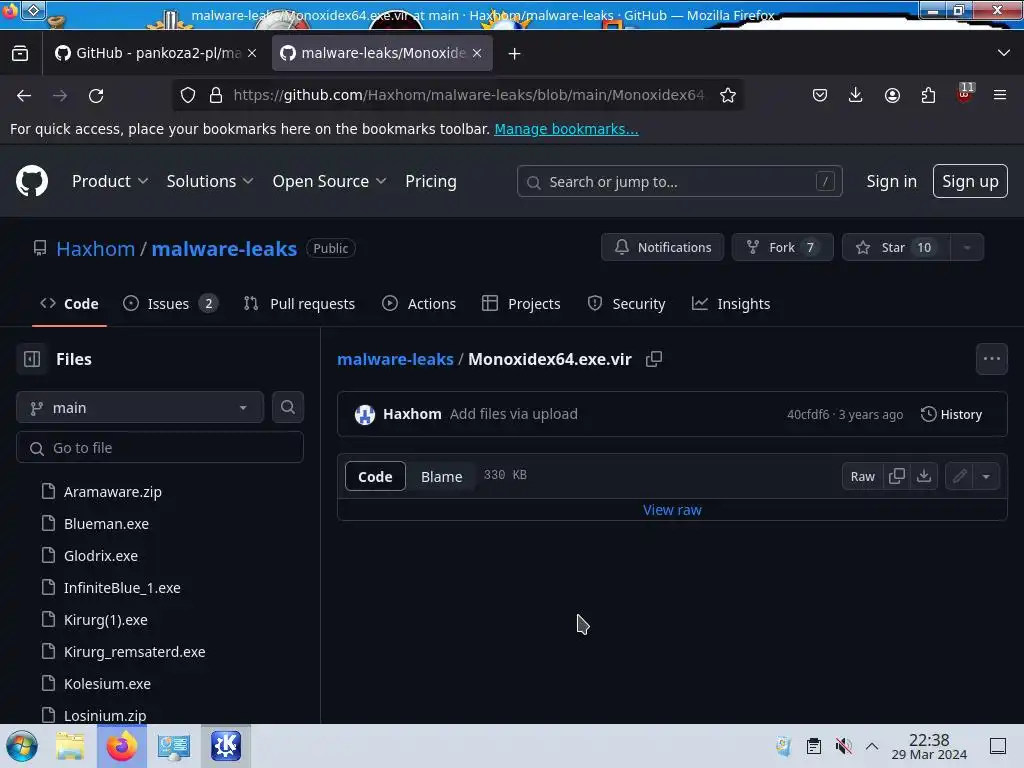Select the Code view toggle
The image size is (1024, 768).
[x=375, y=477]
